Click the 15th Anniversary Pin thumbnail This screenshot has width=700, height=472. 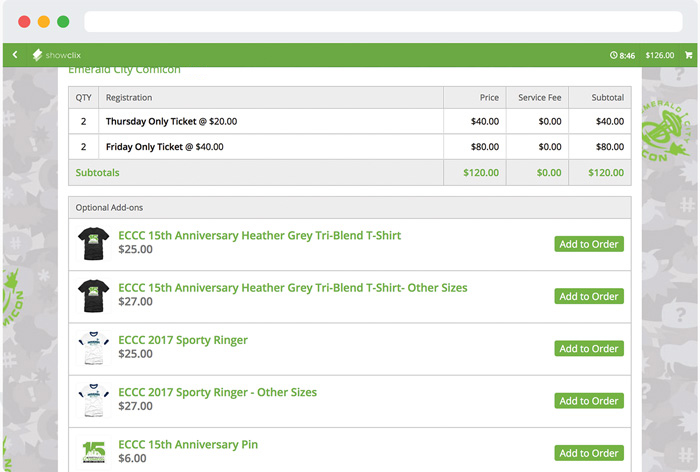pos(93,452)
